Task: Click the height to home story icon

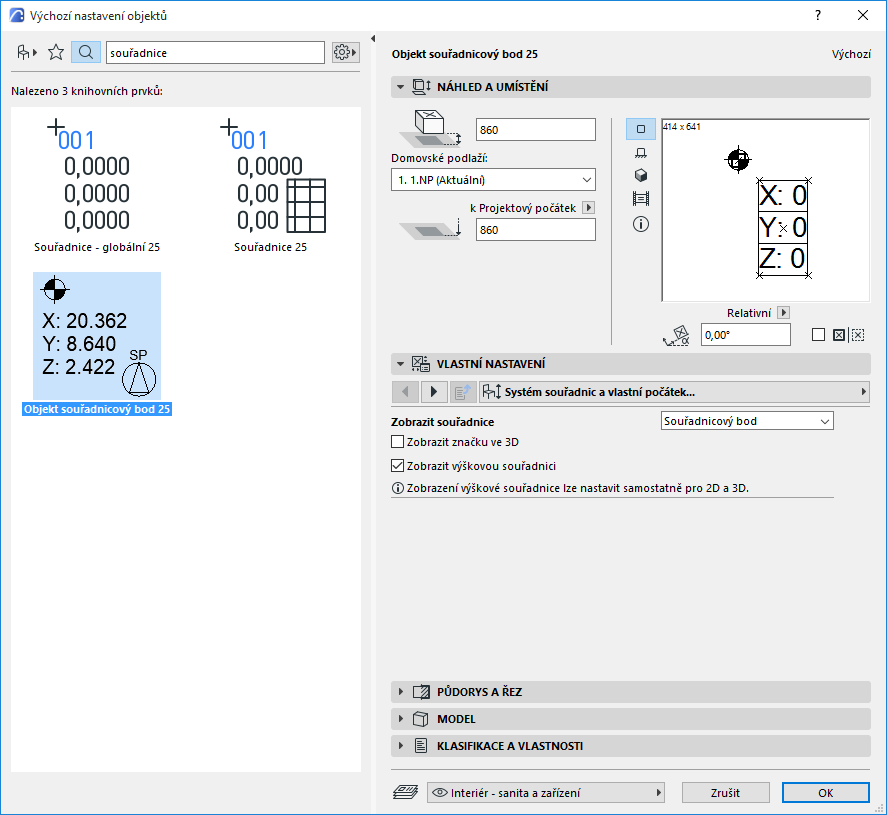Action: (430, 129)
